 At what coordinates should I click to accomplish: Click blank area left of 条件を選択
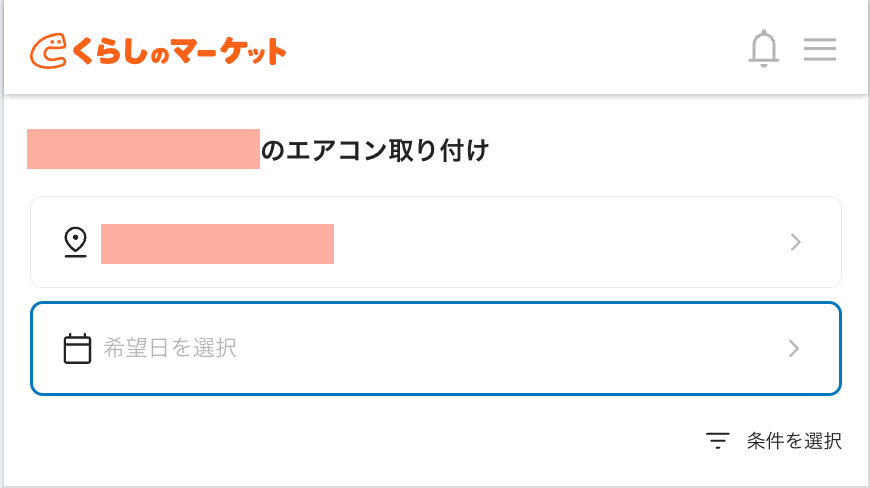click(400, 441)
